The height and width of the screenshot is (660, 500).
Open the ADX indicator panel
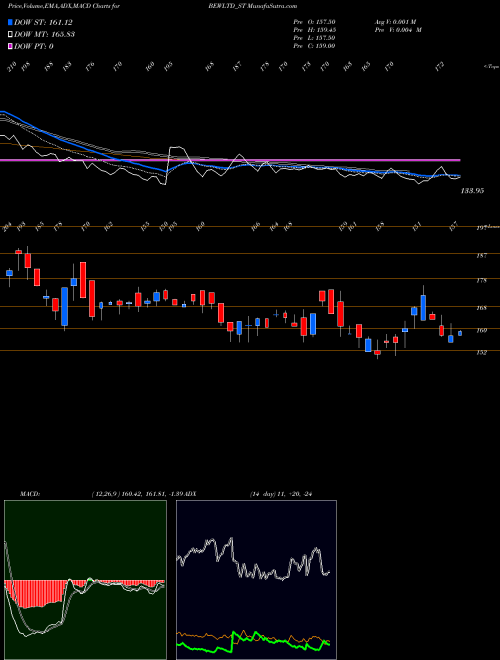pos(256,580)
